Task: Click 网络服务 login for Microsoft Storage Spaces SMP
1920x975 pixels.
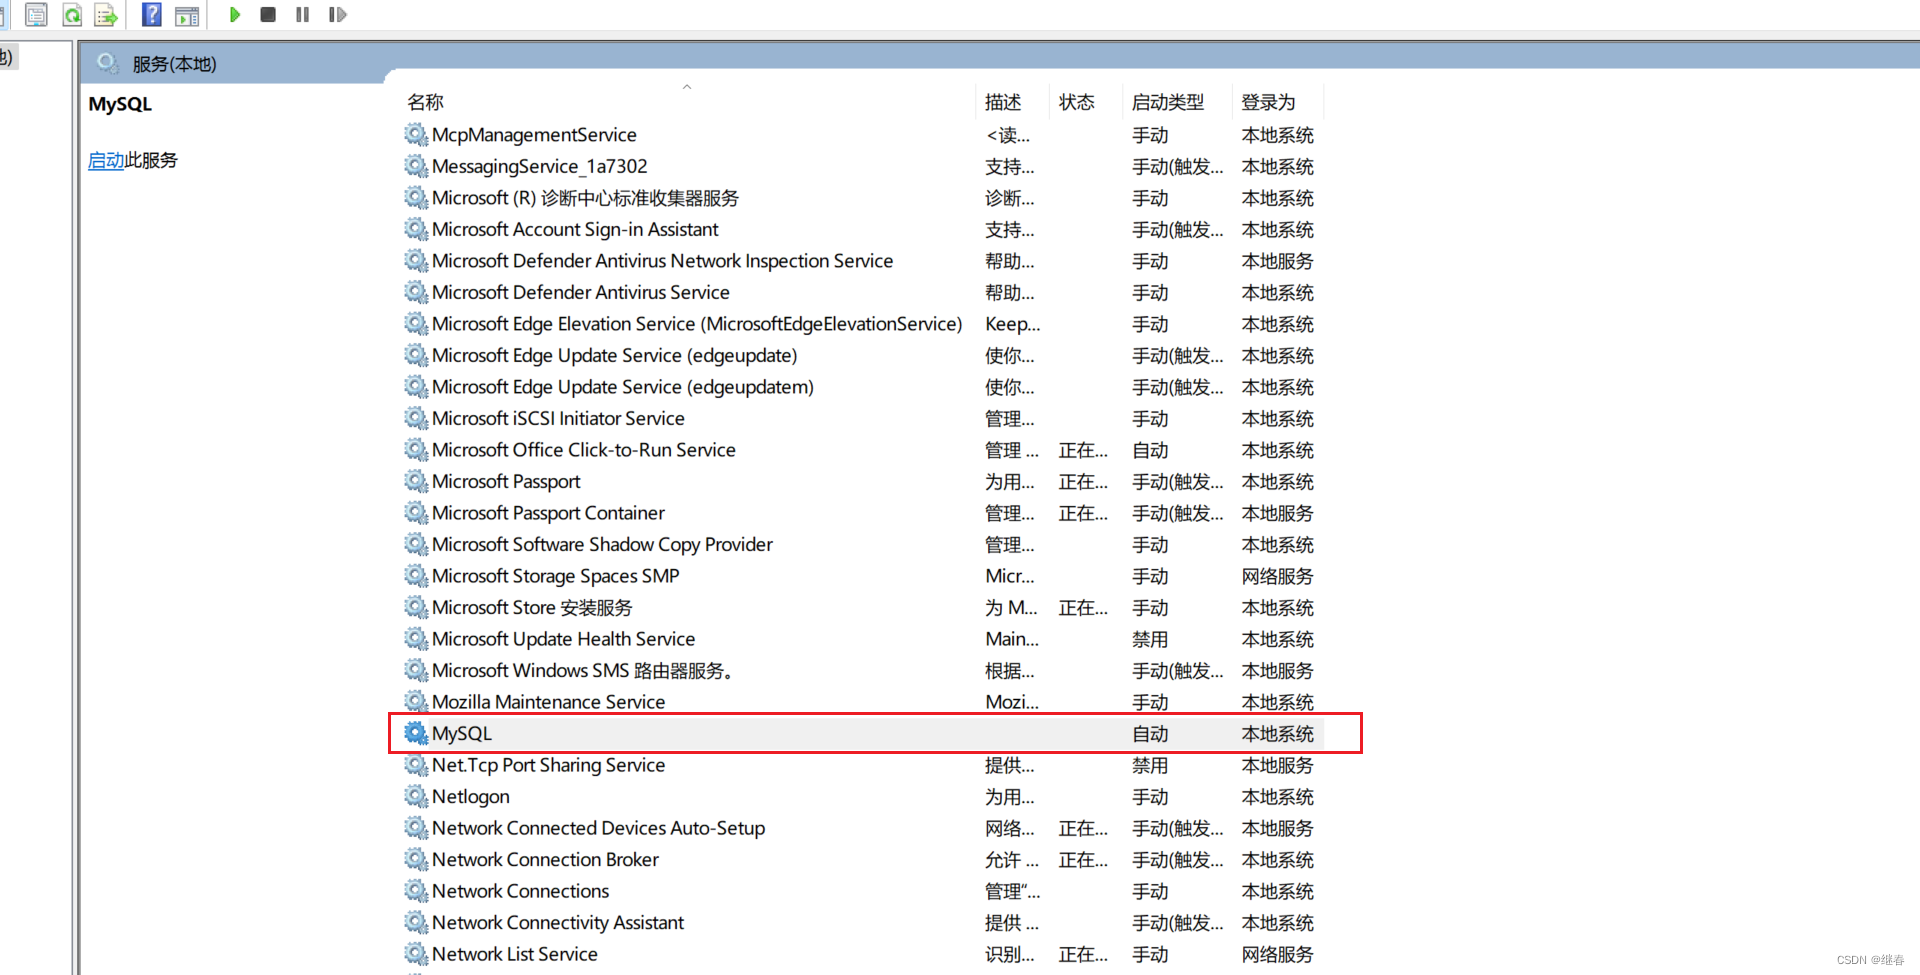Action: point(1277,576)
